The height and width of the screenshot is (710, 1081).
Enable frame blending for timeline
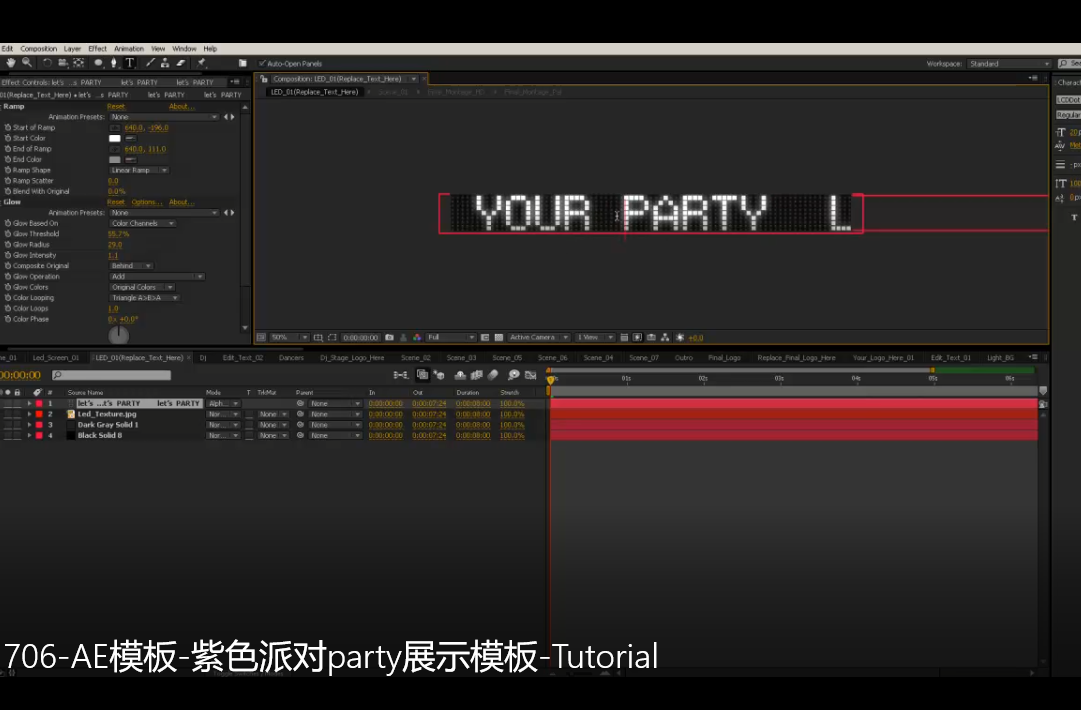point(476,375)
